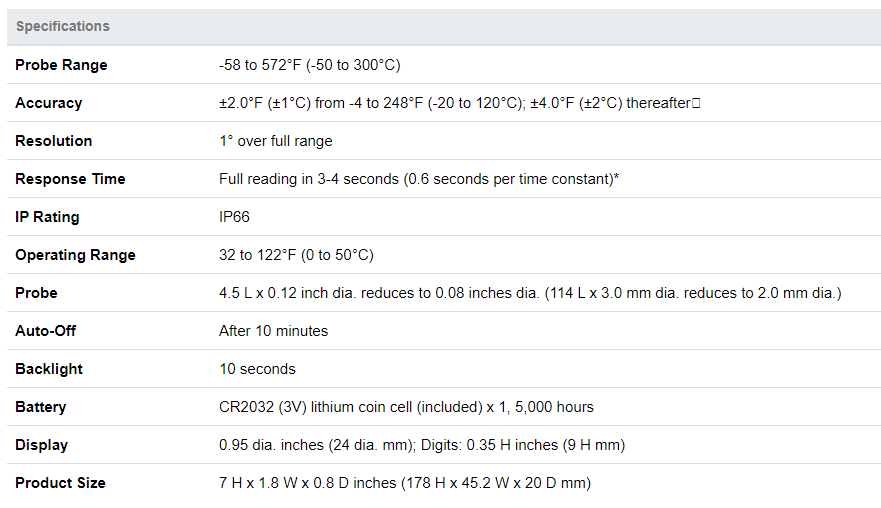881x508 pixels.
Task: Select the IP66 value
Action: (x=236, y=217)
